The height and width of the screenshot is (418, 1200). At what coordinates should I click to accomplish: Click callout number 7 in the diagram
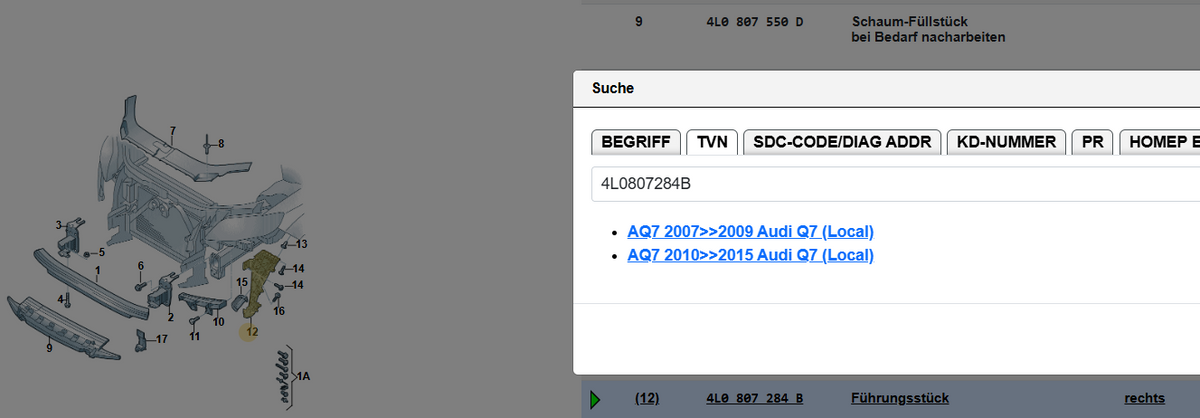[x=172, y=131]
